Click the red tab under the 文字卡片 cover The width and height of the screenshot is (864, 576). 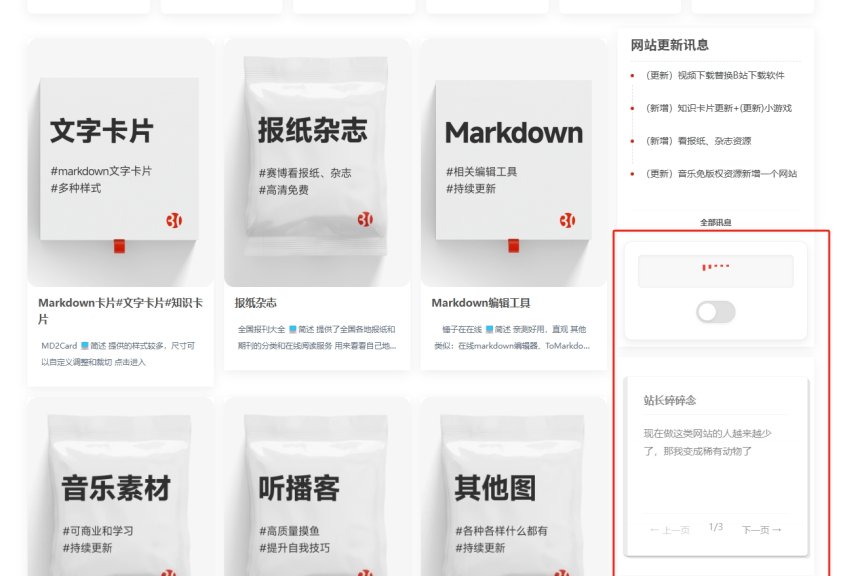119,245
